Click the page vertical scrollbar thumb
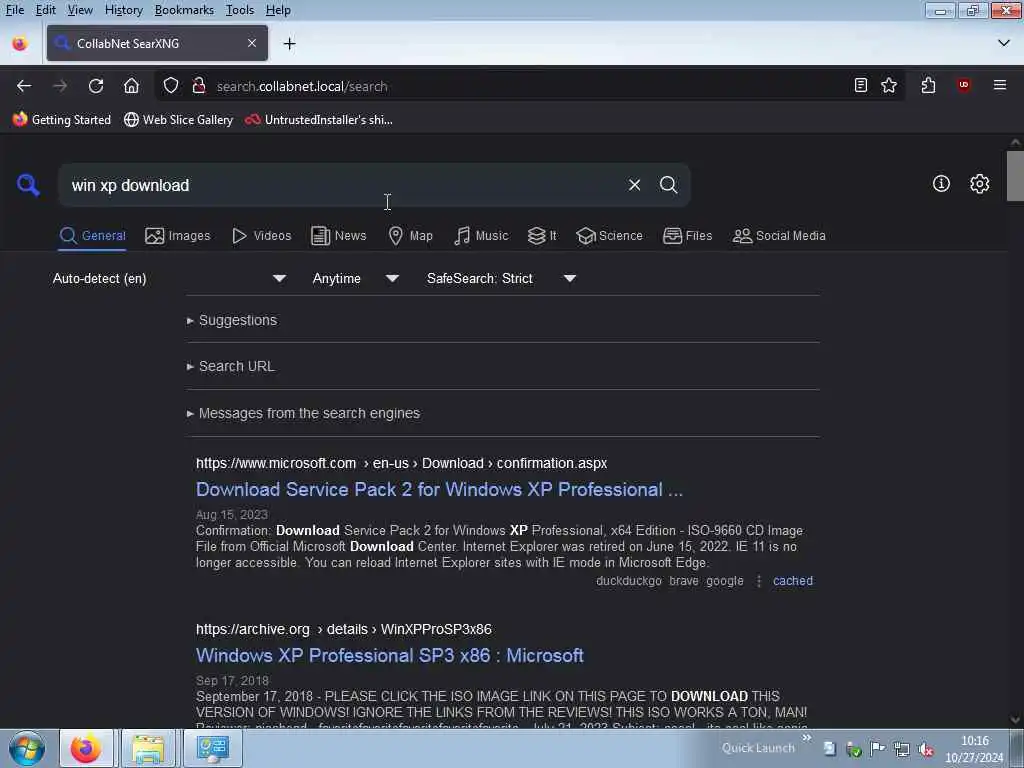 point(1015,176)
